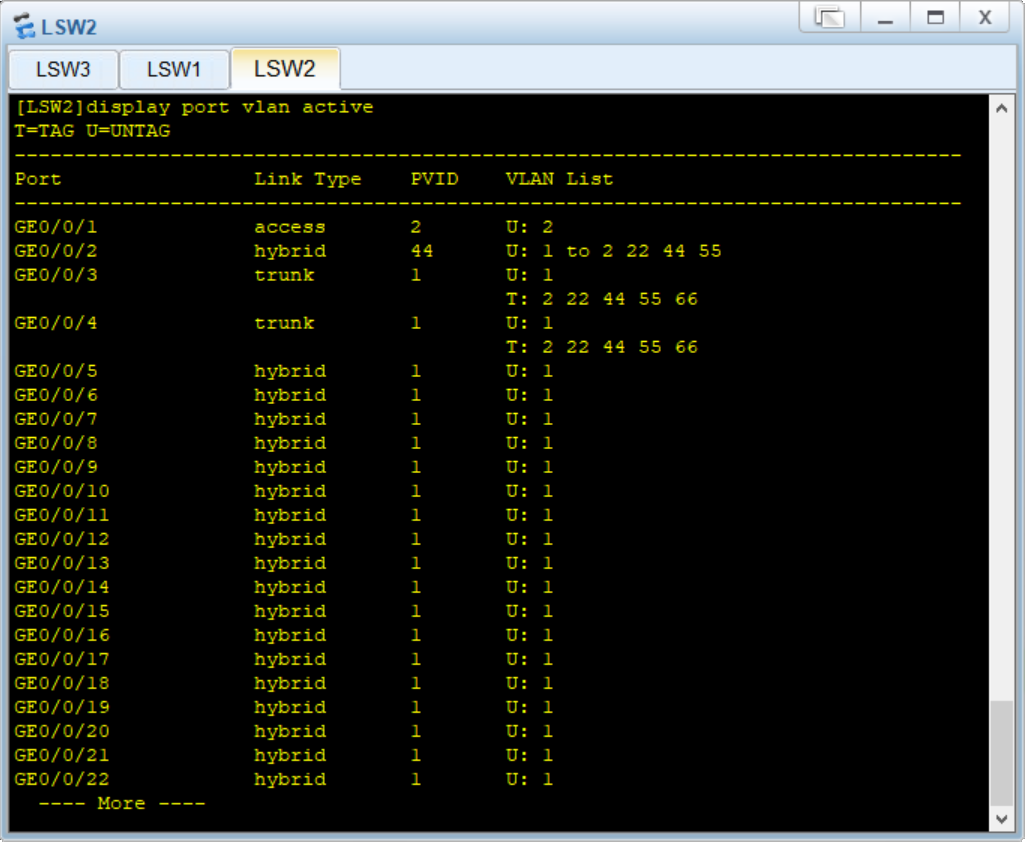Click 'hybrid' link type of GE0/0/20
The height and width of the screenshot is (842, 1025).
coord(290,732)
